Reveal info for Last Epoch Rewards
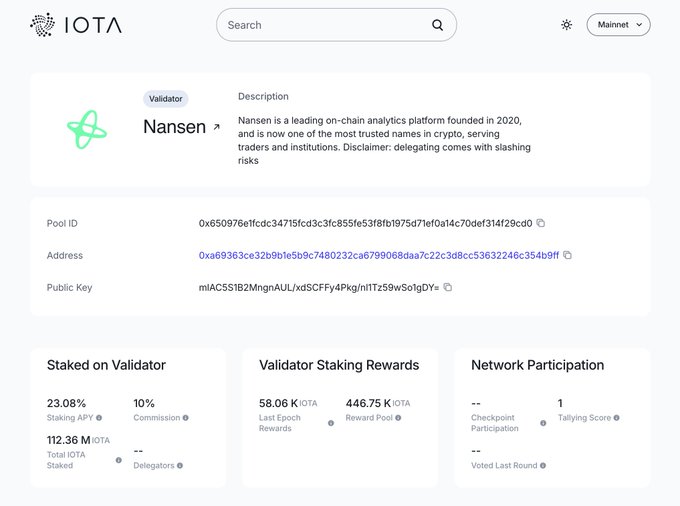The image size is (680, 506). [x=331, y=423]
